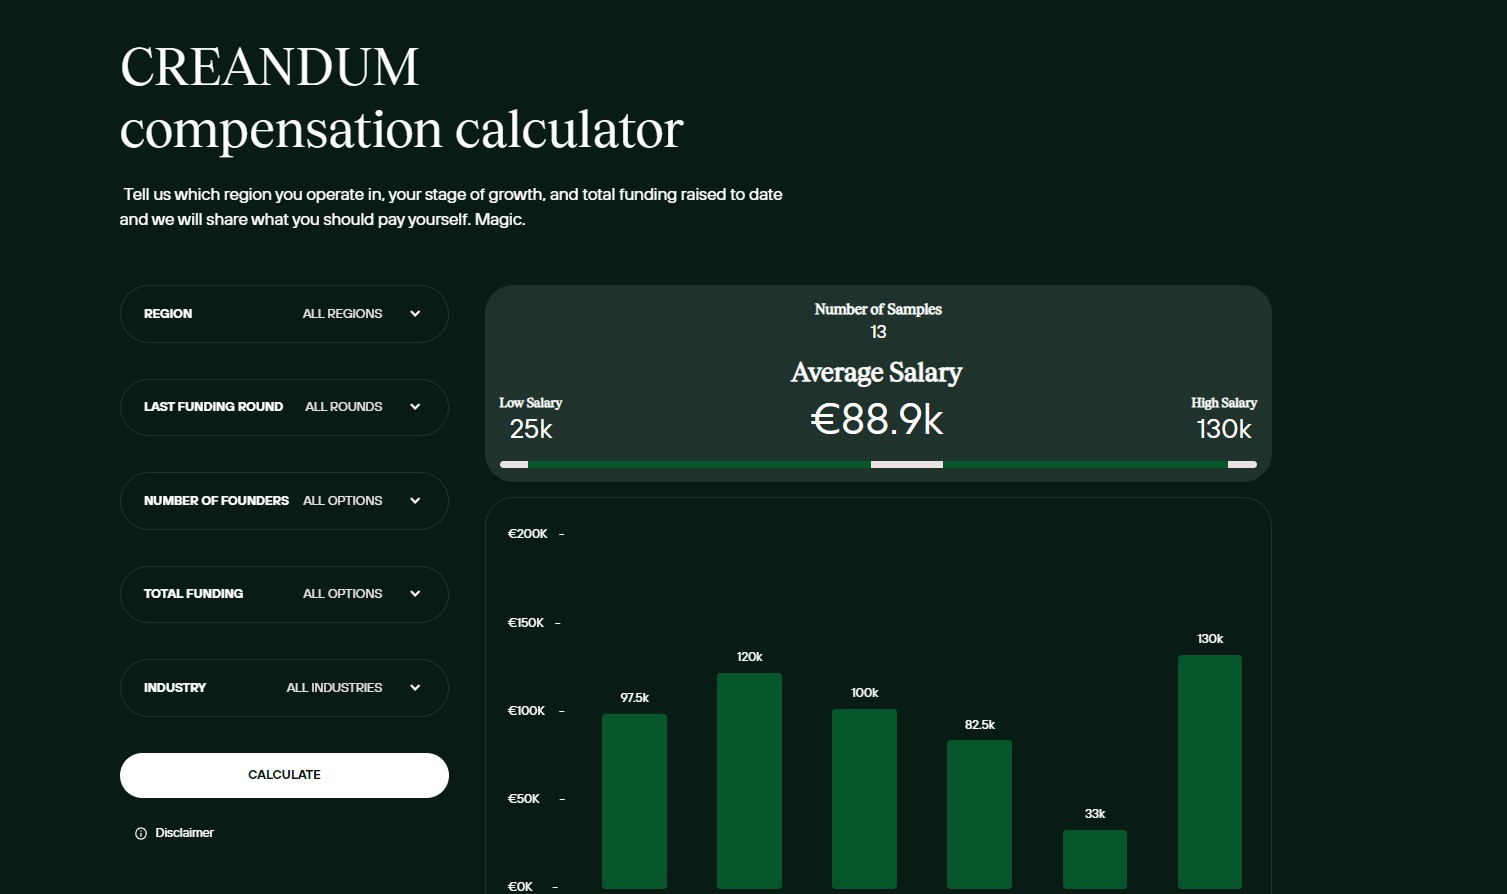Click the Disclaimer info icon

click(139, 832)
